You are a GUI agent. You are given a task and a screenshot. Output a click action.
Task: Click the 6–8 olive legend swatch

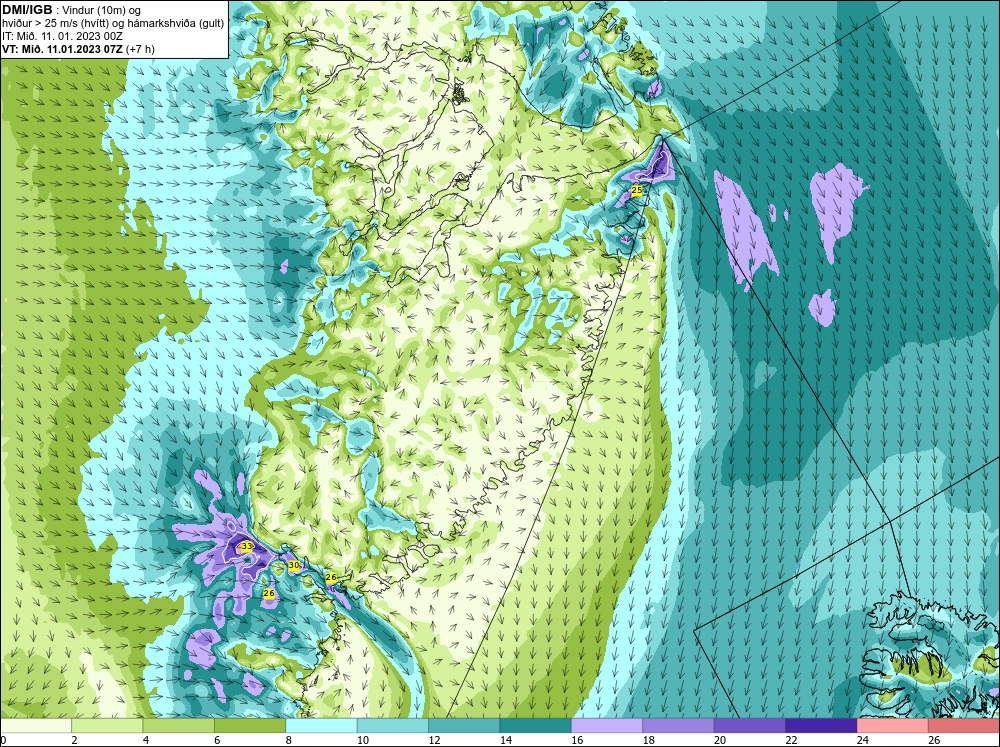[250, 726]
